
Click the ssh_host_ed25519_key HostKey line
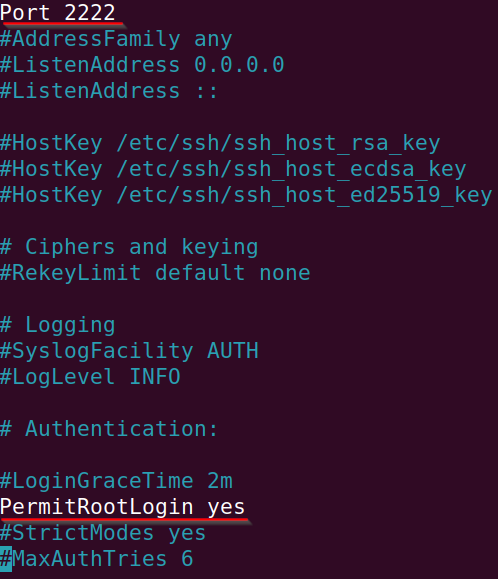click(x=246, y=195)
